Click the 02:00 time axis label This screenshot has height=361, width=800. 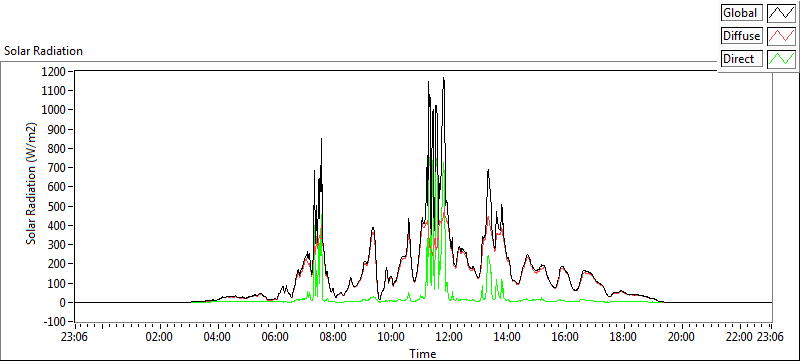[x=160, y=337]
